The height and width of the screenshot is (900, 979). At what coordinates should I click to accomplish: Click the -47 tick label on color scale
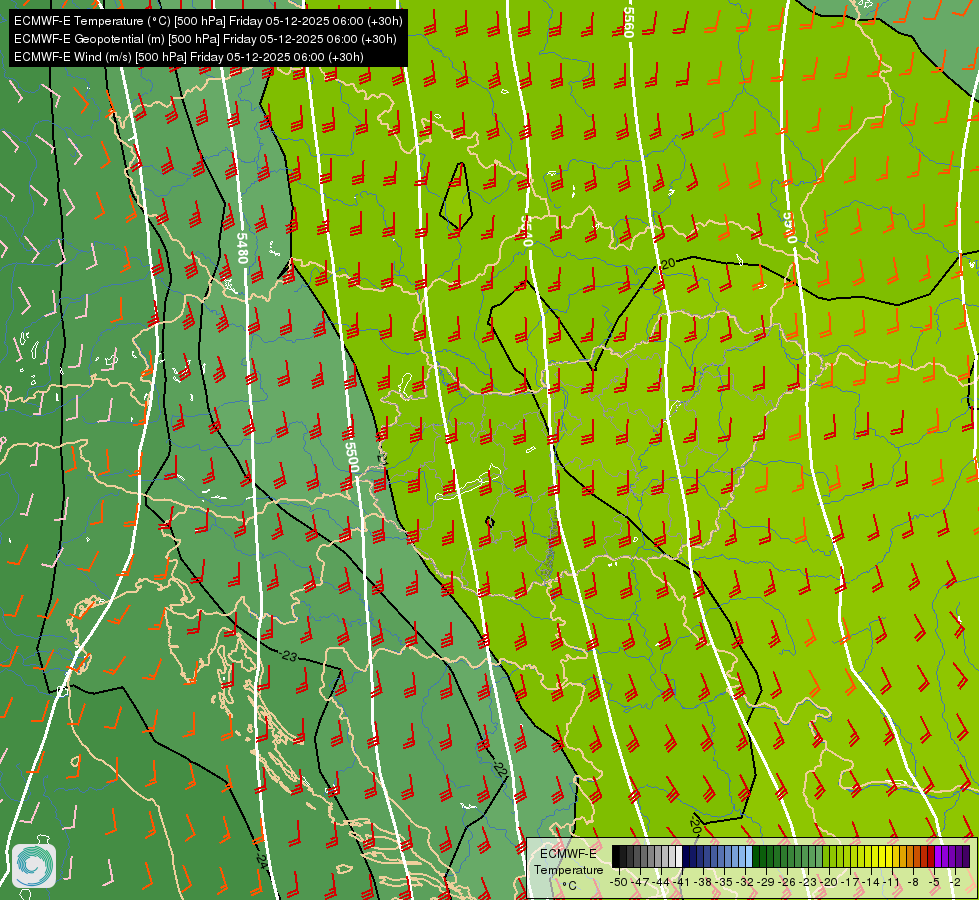click(x=640, y=883)
